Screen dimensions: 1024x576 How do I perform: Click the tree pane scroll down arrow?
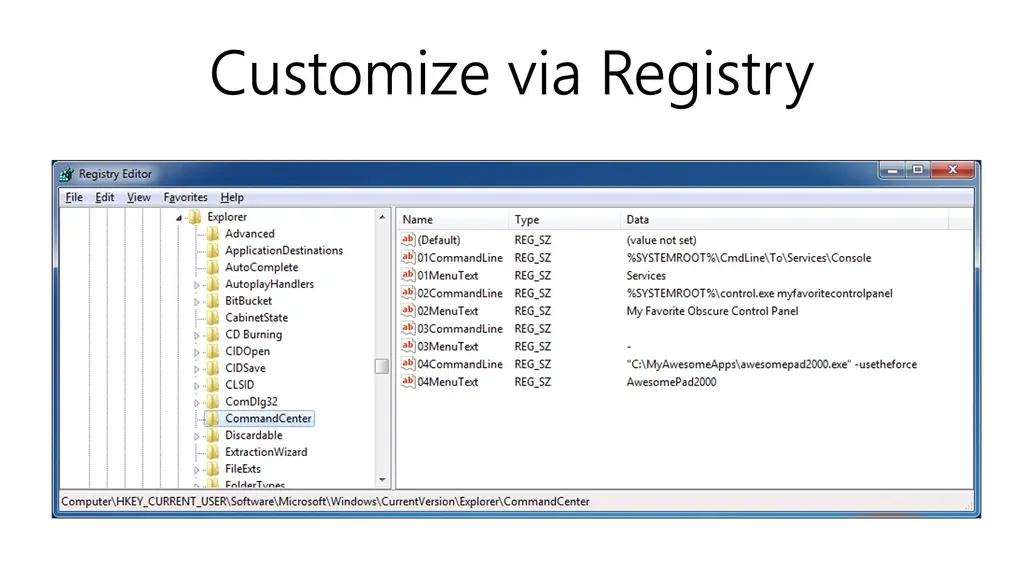(x=382, y=481)
